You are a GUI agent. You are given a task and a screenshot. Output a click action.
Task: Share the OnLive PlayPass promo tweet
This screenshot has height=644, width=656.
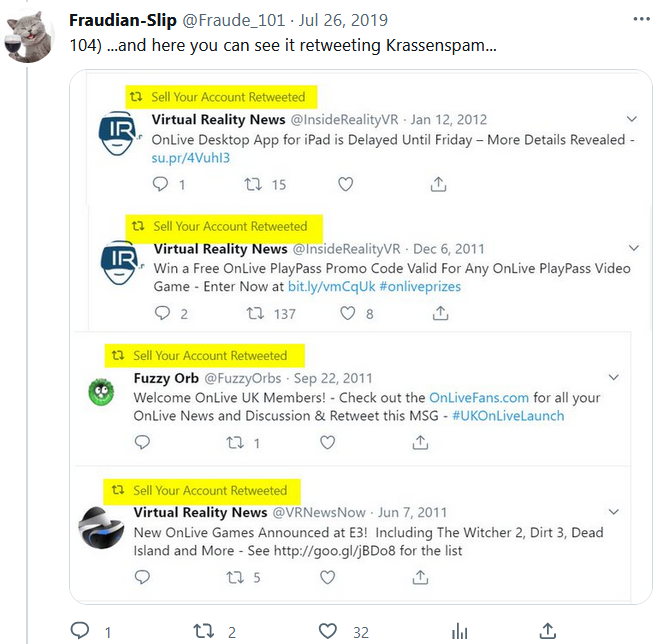click(x=439, y=313)
